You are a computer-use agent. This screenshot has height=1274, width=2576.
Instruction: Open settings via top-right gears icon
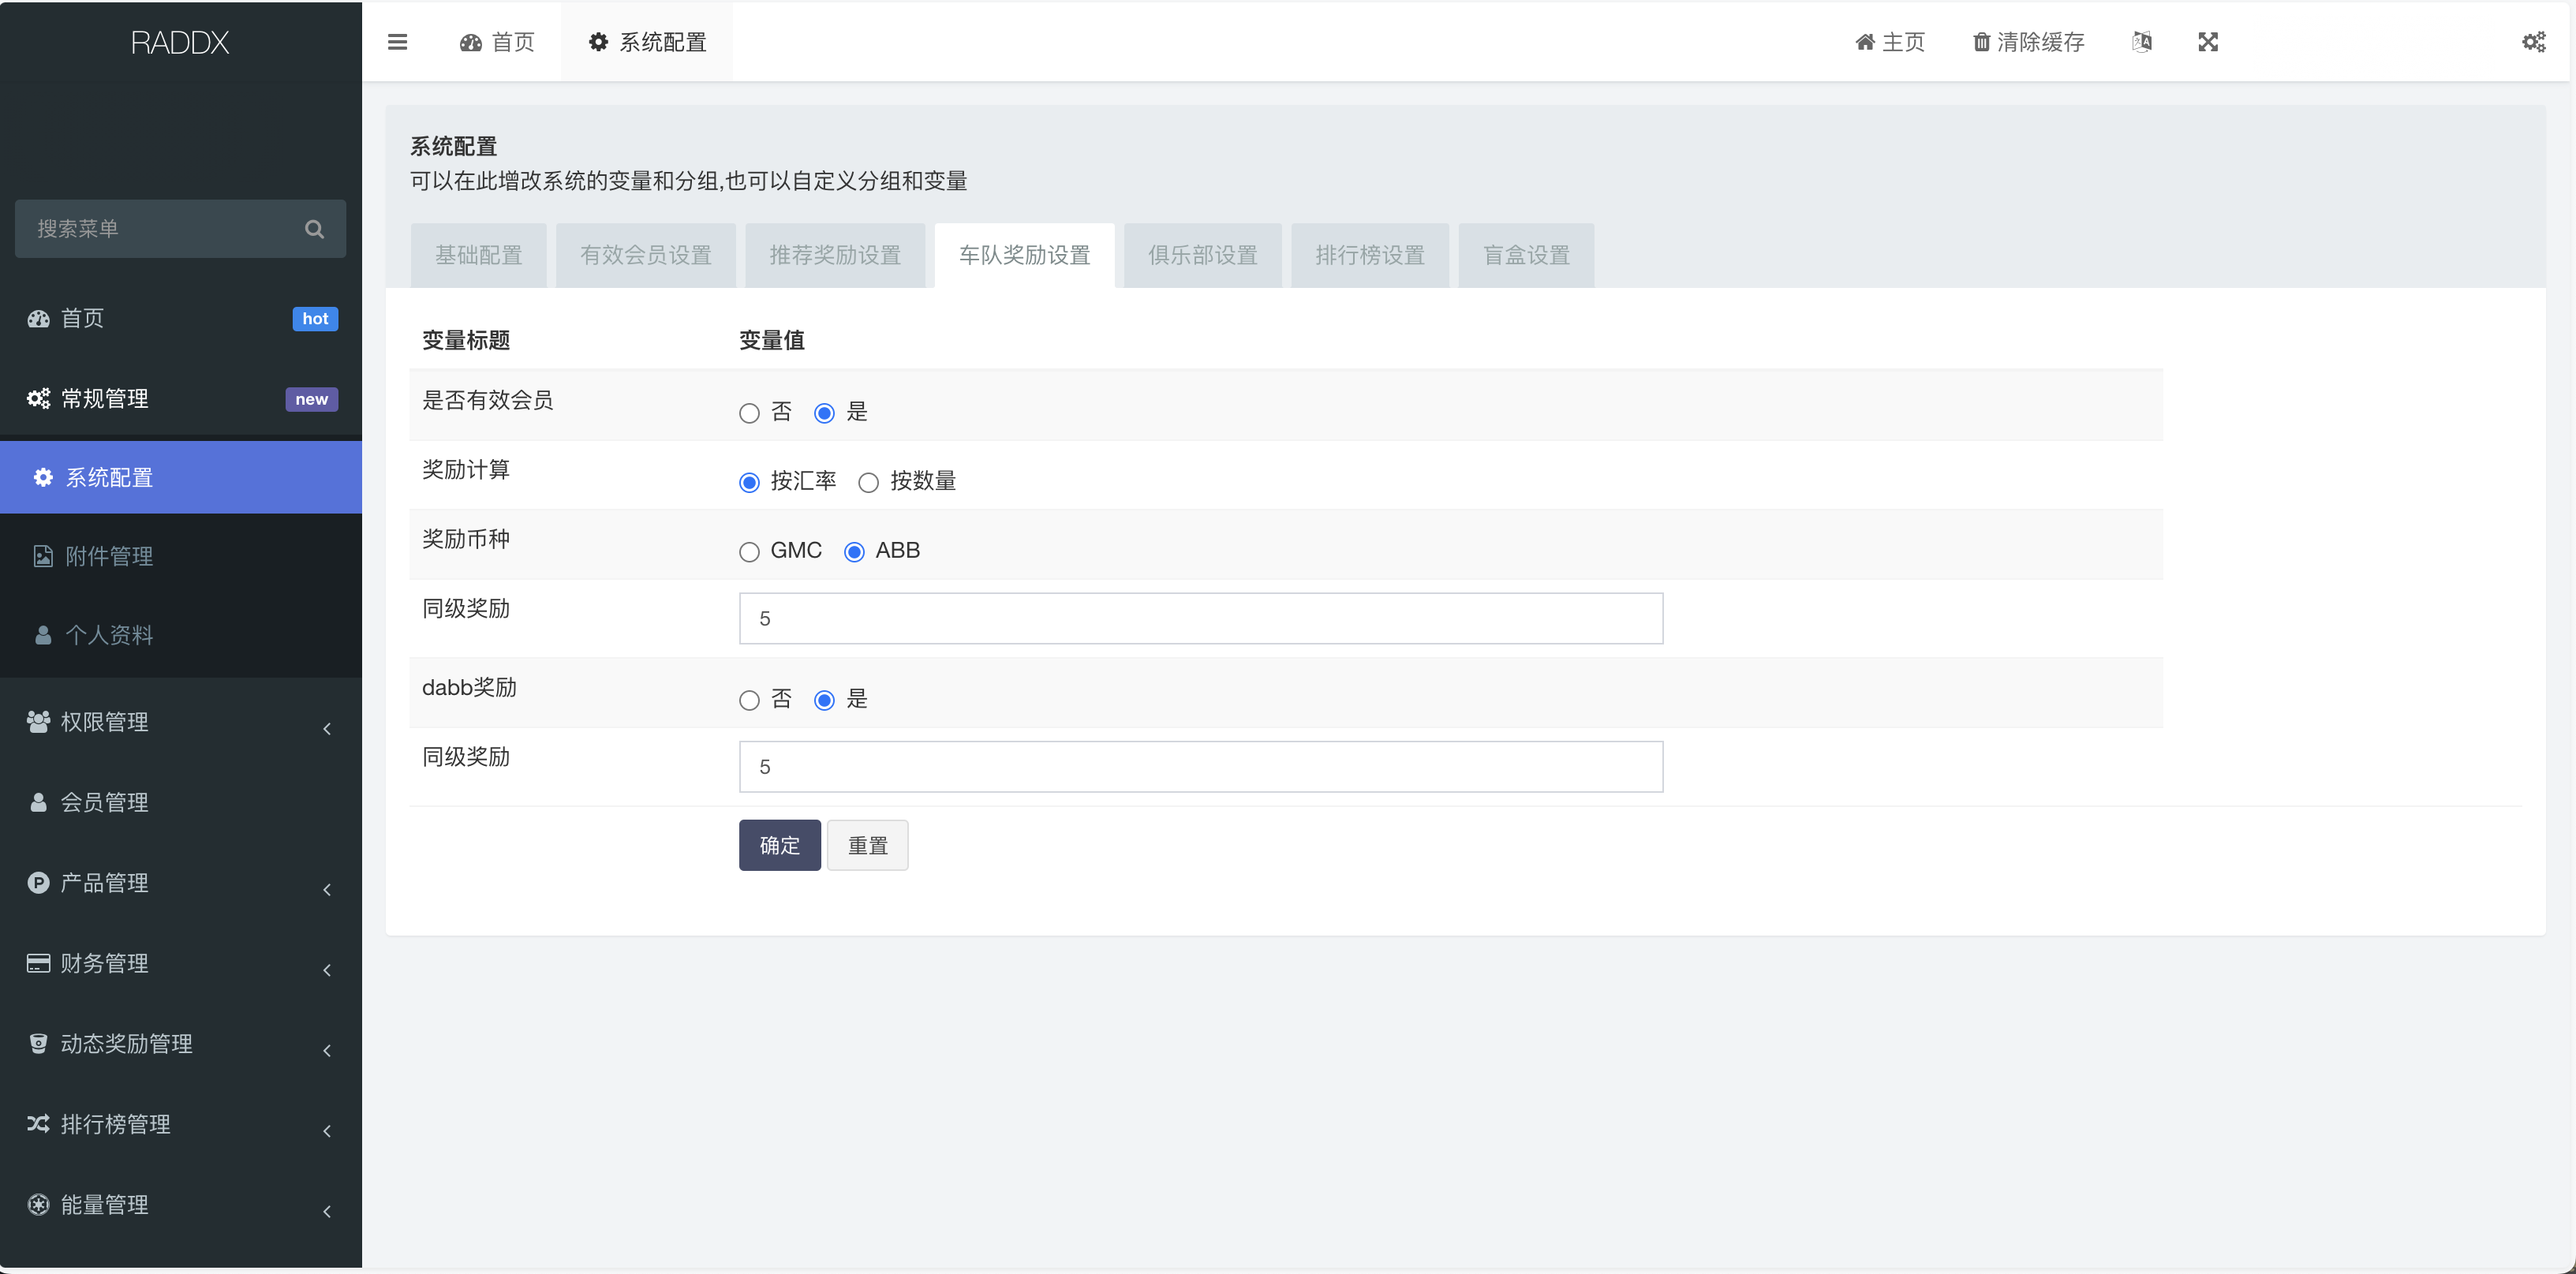[2534, 42]
